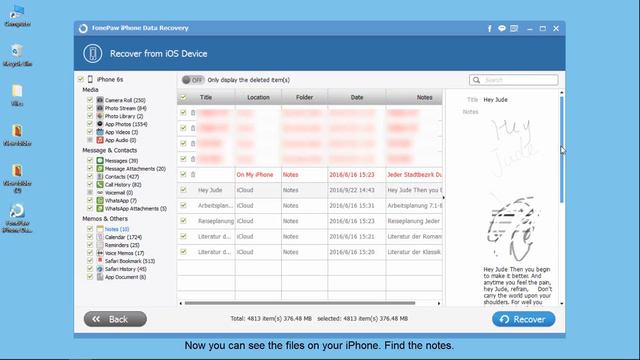Click the App Audio icon
The image size is (640, 360).
pyautogui.click(x=100, y=140)
